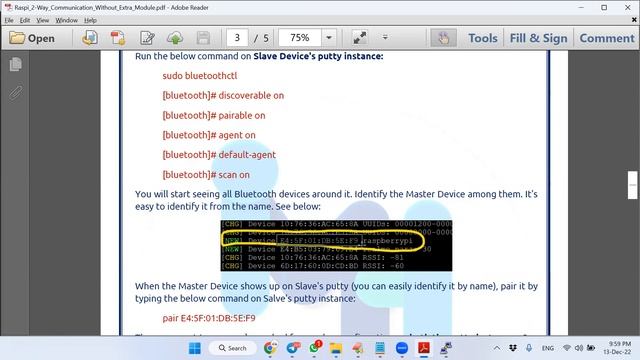Click the Adobe Reader taskbar icon
This screenshot has width=640, height=360.
pos(424,348)
